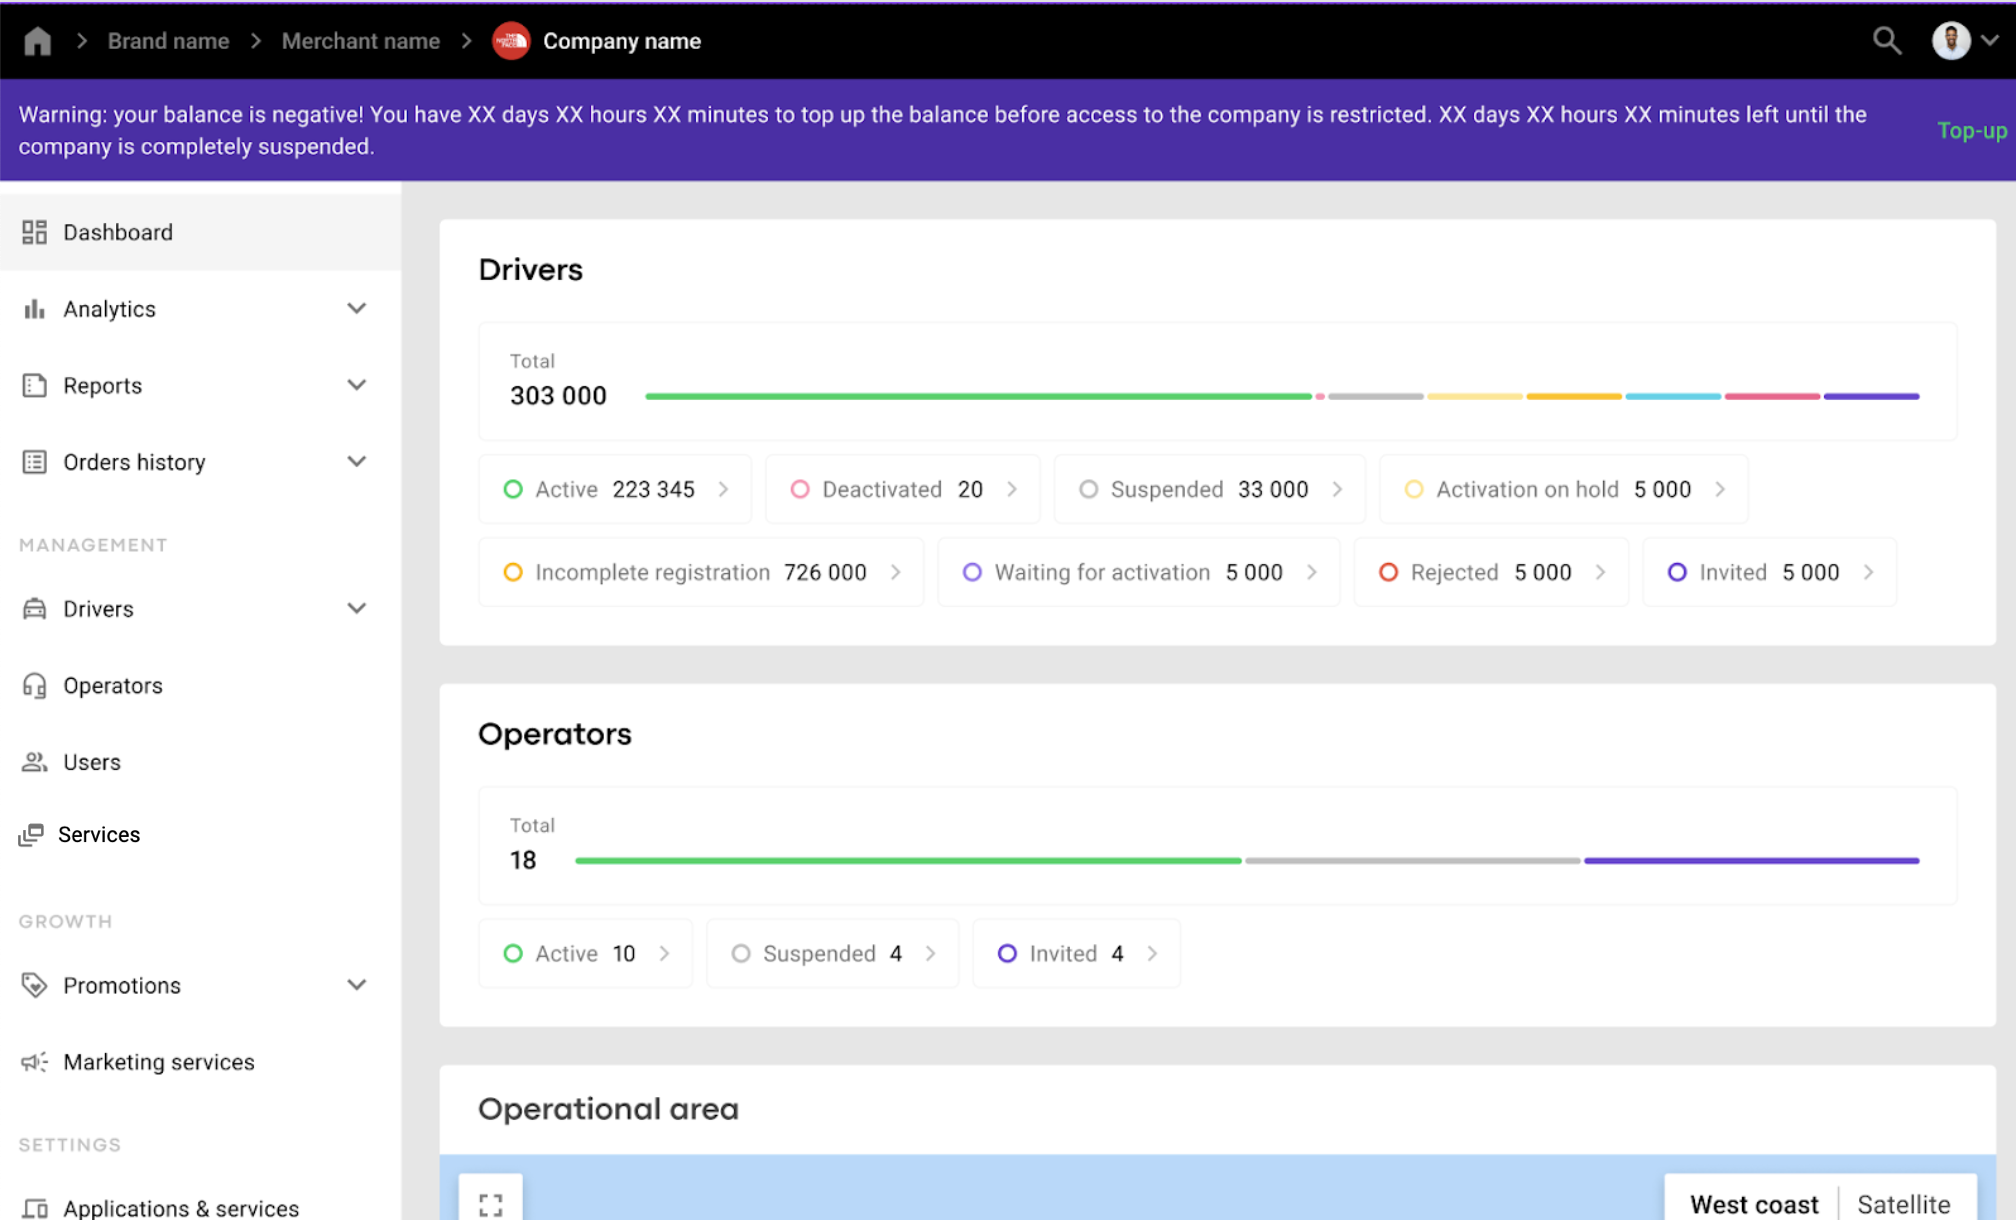The width and height of the screenshot is (2016, 1220).
Task: Expand the Promotions sidebar section
Action: (x=356, y=985)
